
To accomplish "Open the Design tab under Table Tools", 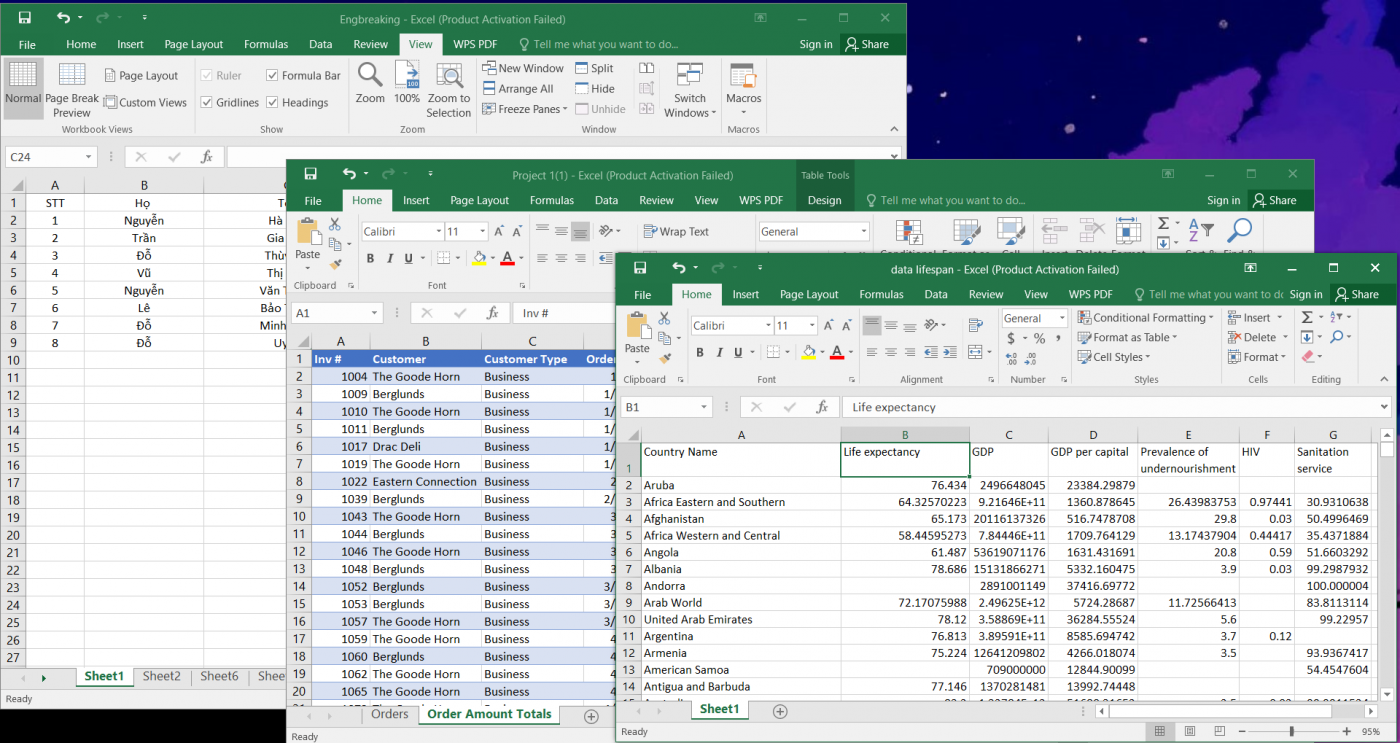I will tap(824, 200).
